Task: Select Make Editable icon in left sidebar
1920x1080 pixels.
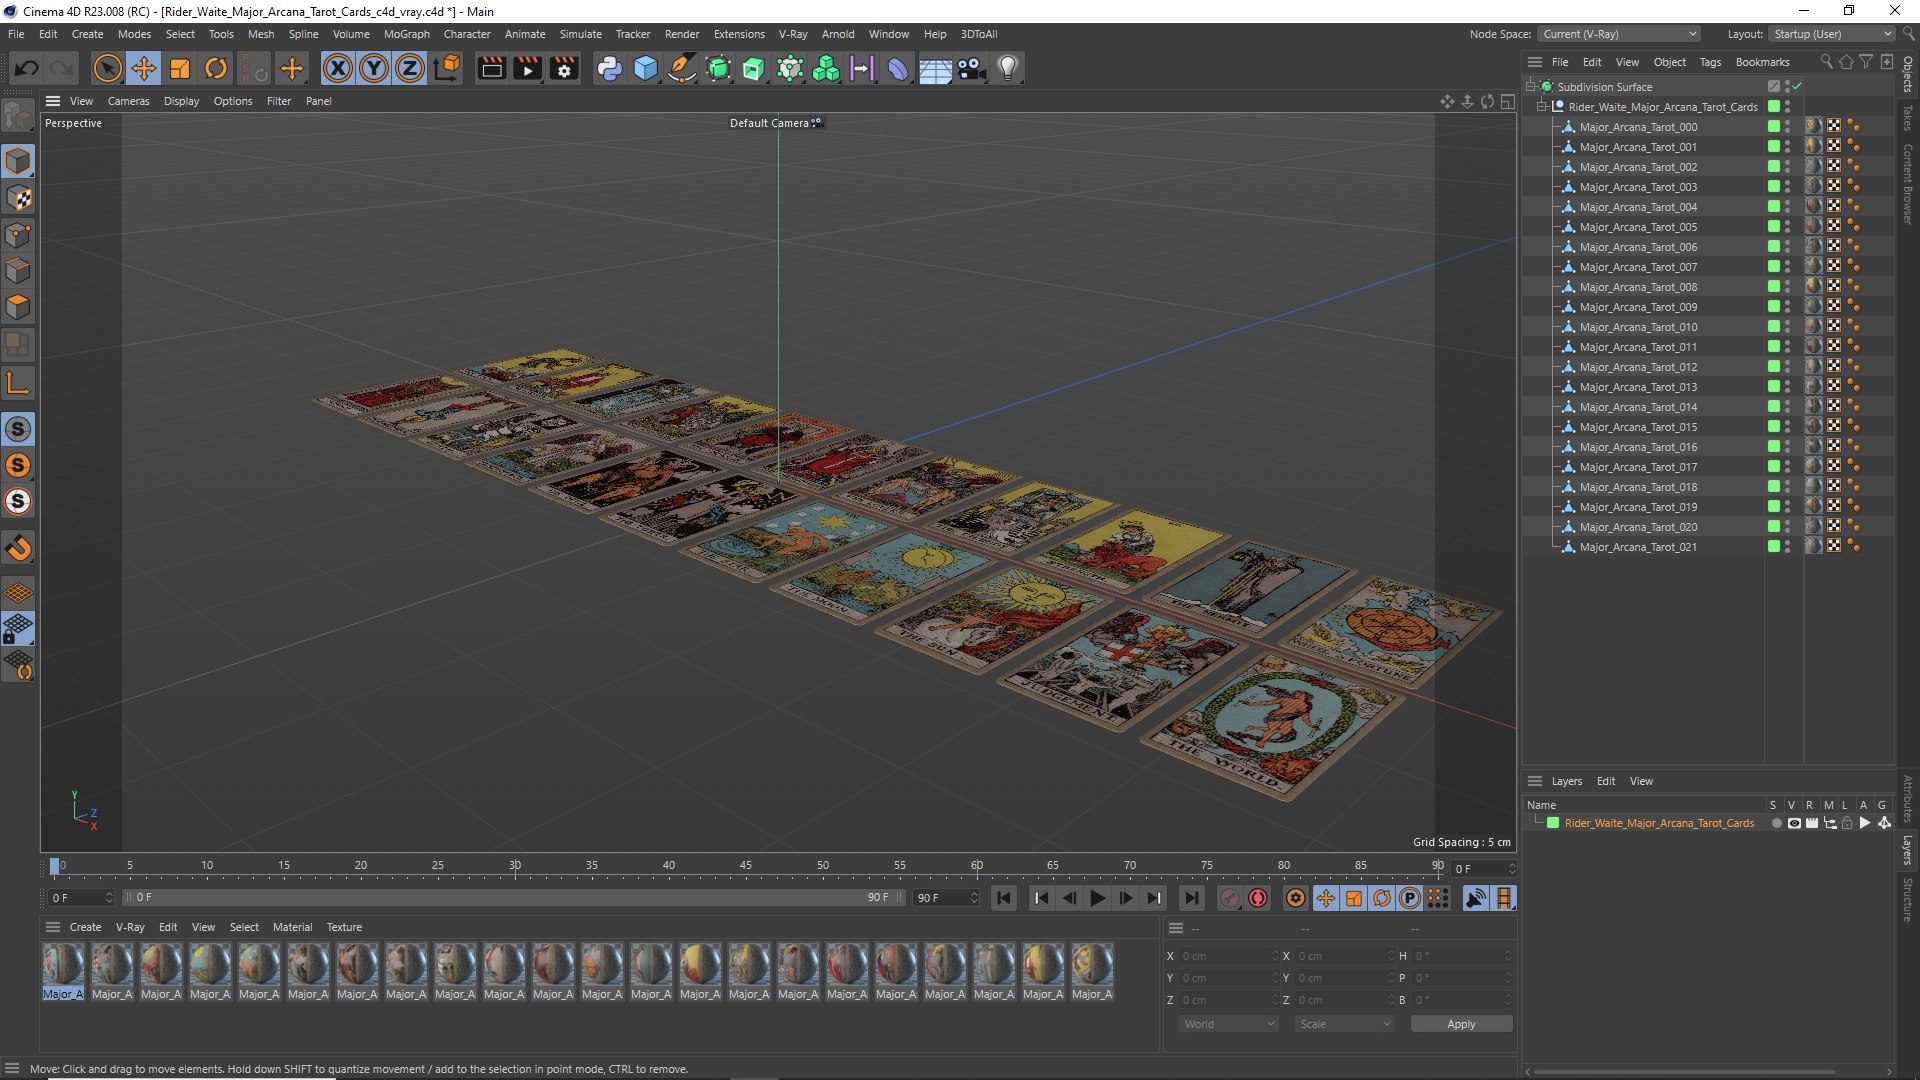Action: click(x=18, y=116)
